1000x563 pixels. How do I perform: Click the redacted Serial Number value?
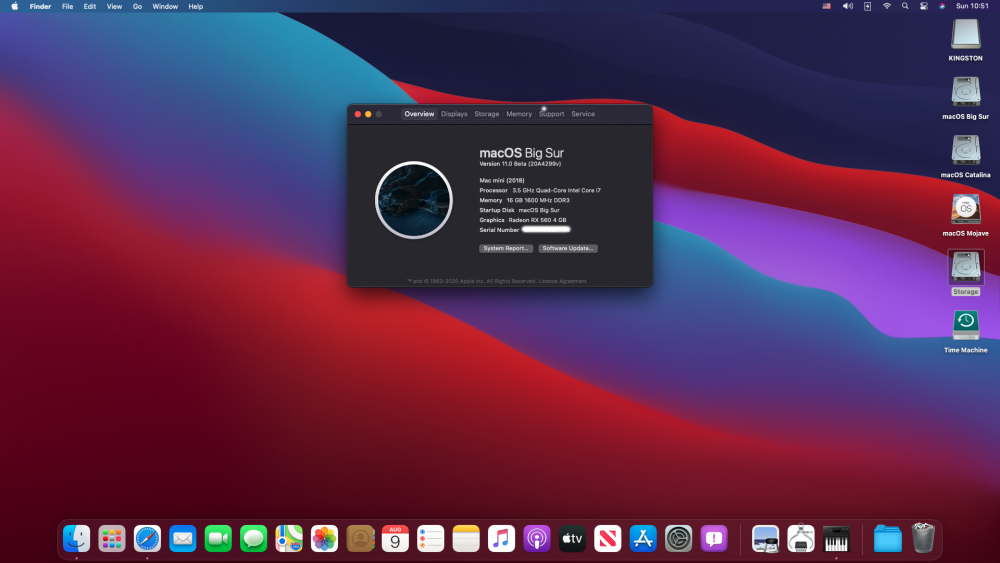coord(546,230)
